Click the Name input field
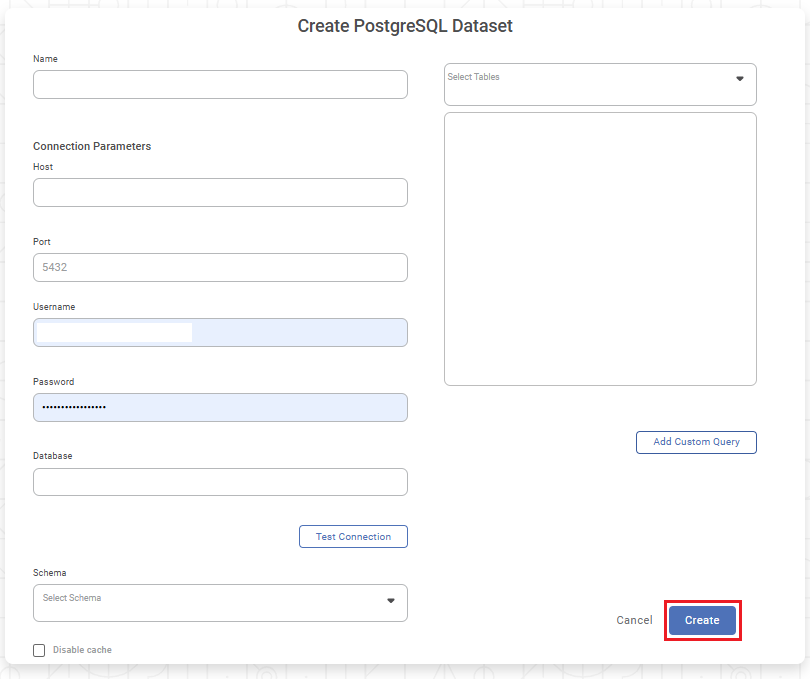Screen dimensions: 810x679 click(x=220, y=85)
